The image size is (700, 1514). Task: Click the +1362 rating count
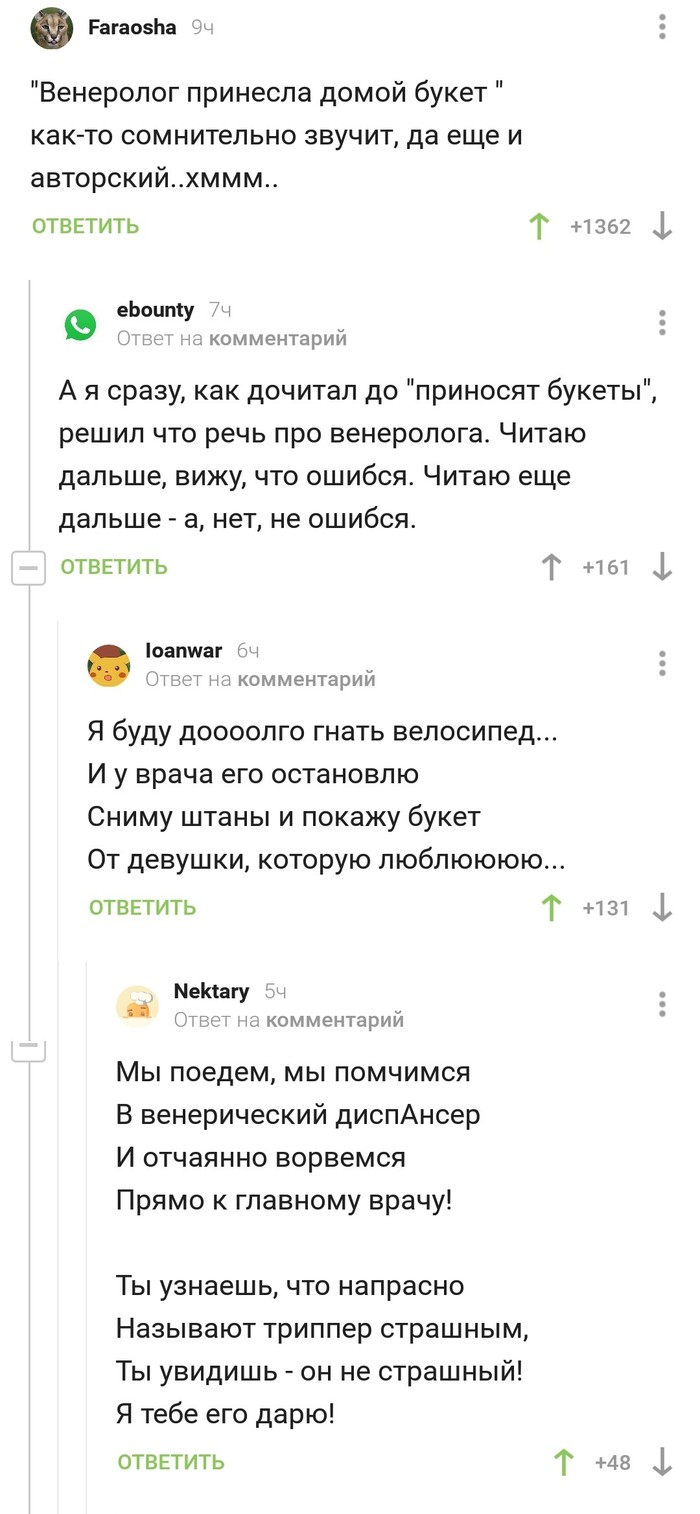tap(601, 226)
